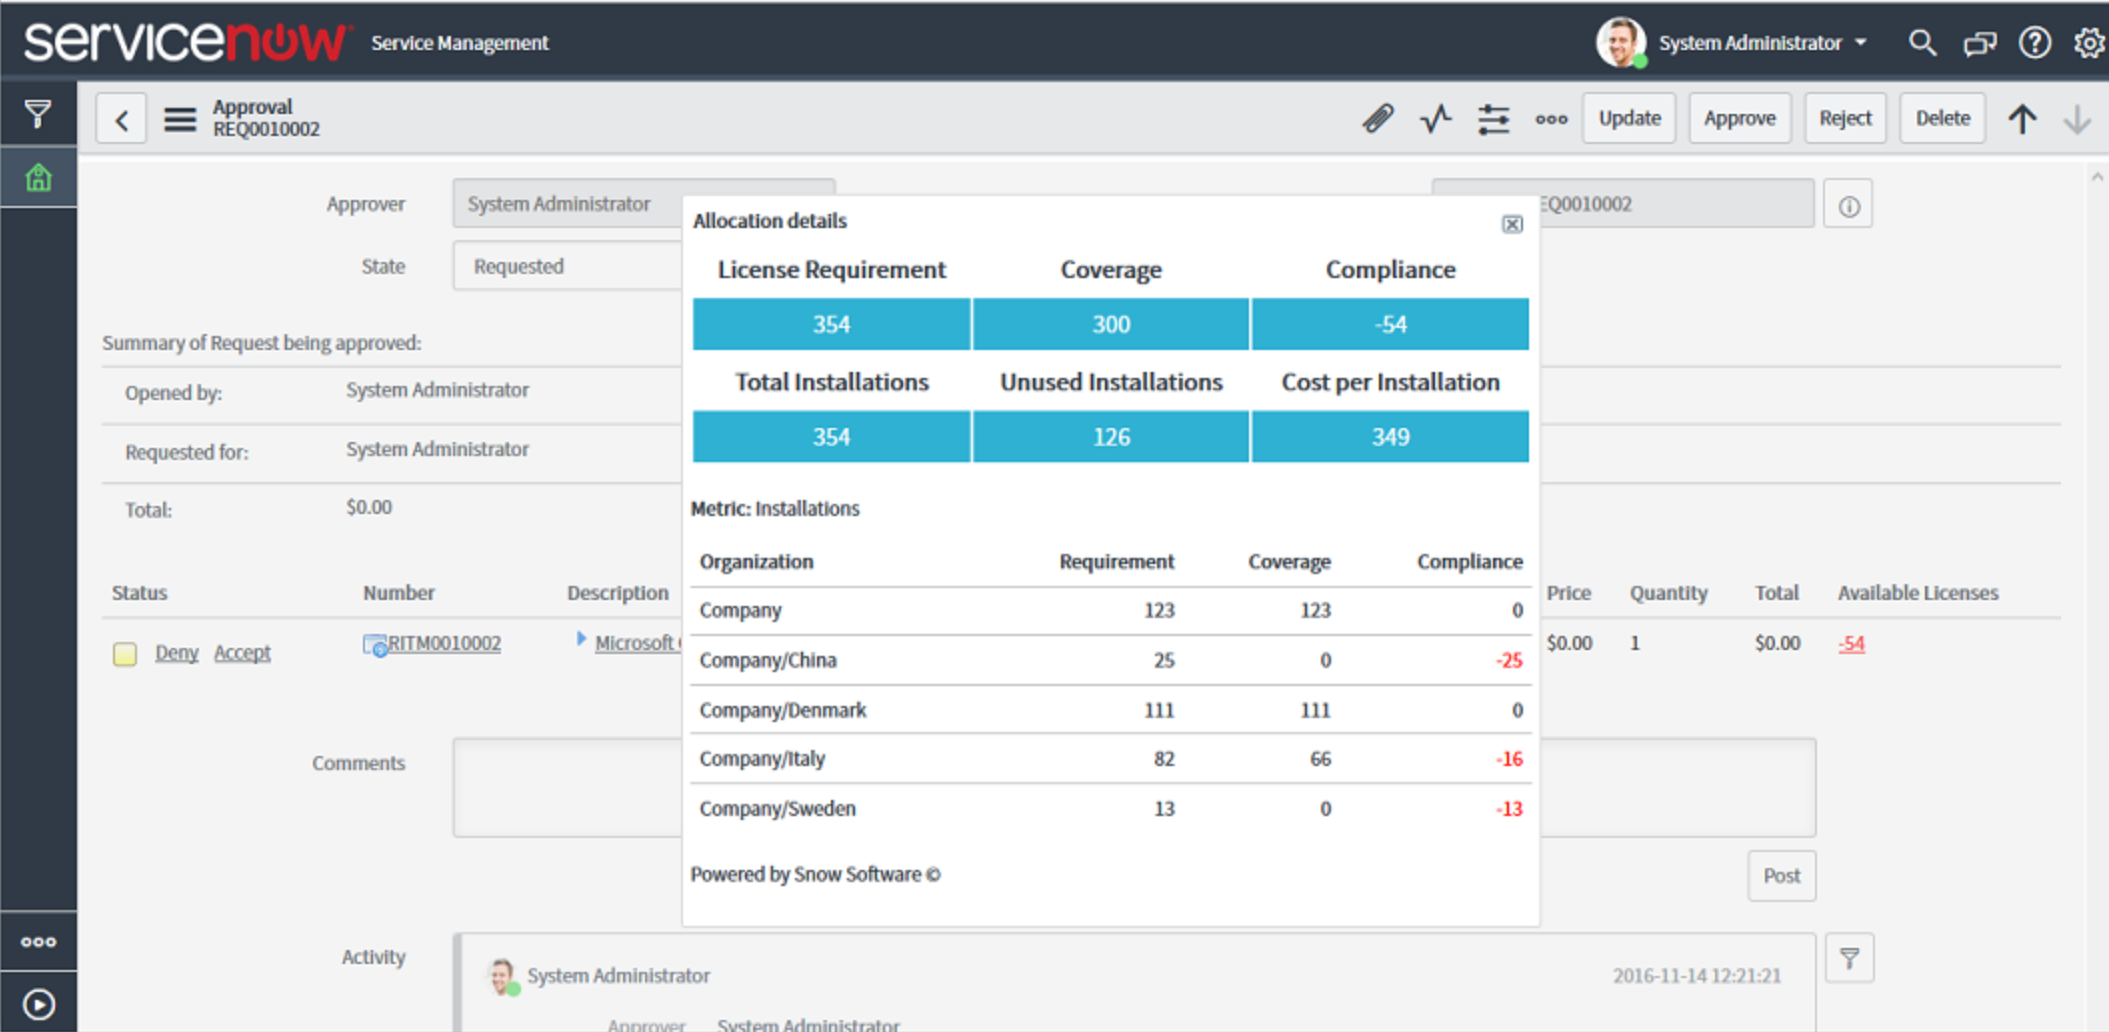The height and width of the screenshot is (1032, 2109).
Task: Click the green home icon in sidebar
Action: click(38, 177)
